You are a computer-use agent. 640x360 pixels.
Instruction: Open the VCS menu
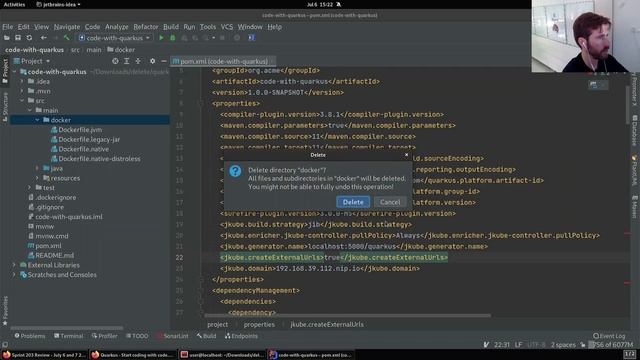[x=227, y=27]
